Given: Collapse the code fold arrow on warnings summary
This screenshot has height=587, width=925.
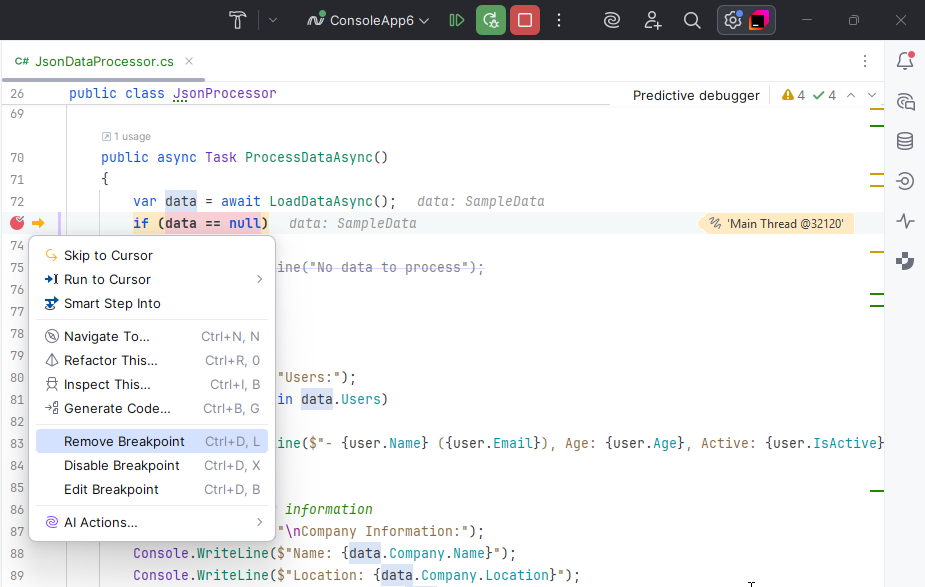Looking at the screenshot, I should [851, 93].
